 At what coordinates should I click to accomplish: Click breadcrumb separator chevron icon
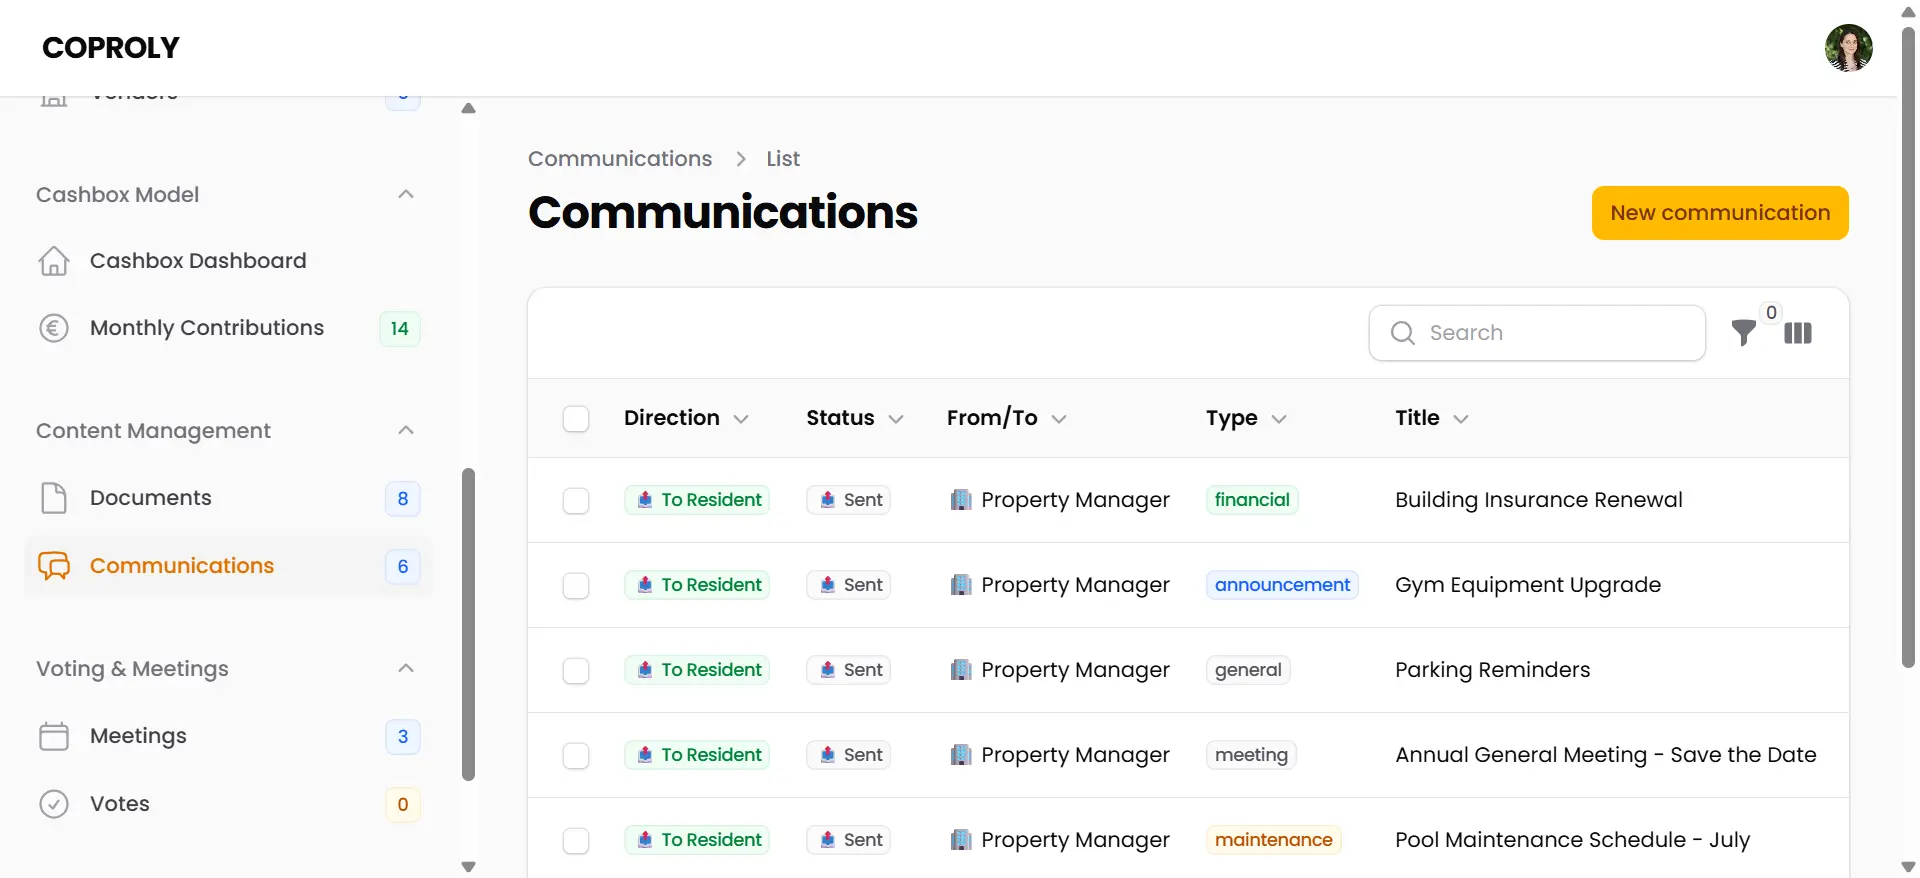741,159
